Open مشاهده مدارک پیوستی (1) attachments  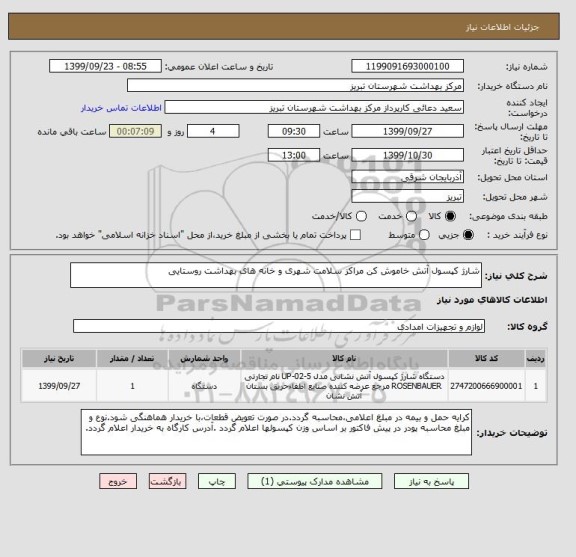[x=315, y=481]
